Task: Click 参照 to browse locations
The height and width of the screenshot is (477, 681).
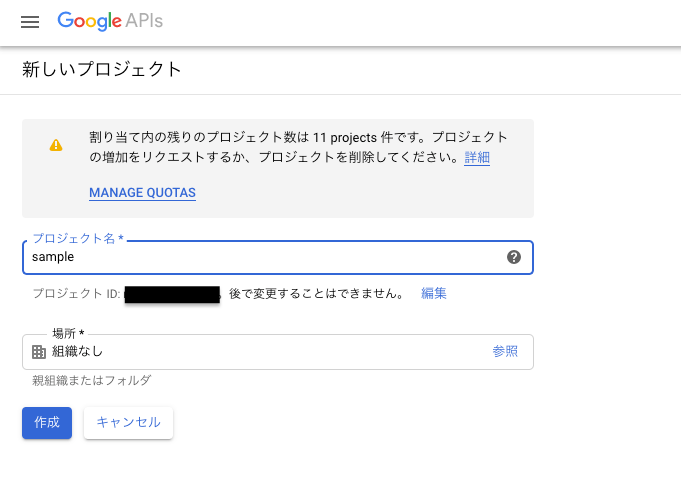Action: (x=505, y=351)
